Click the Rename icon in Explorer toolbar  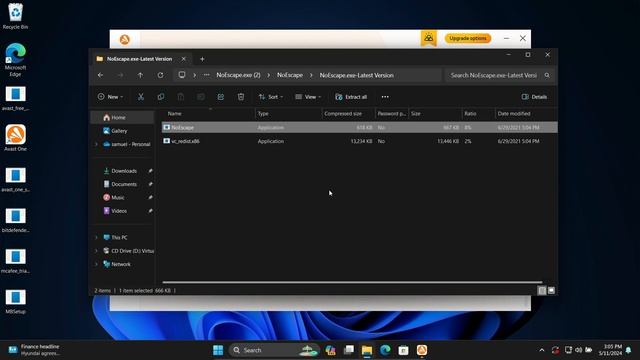tap(201, 97)
